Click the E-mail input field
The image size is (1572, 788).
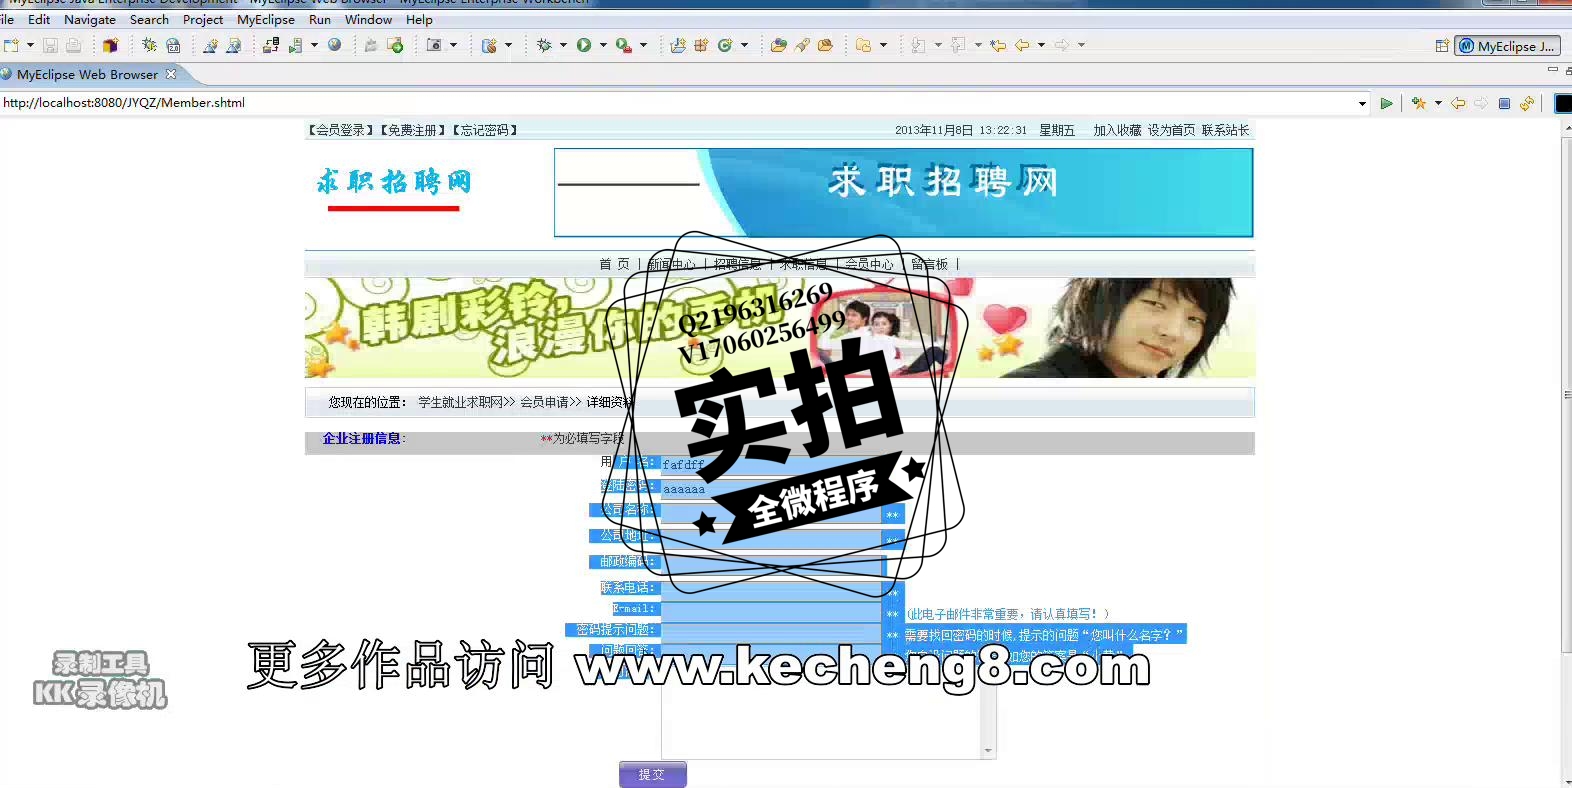pyautogui.click(x=771, y=610)
